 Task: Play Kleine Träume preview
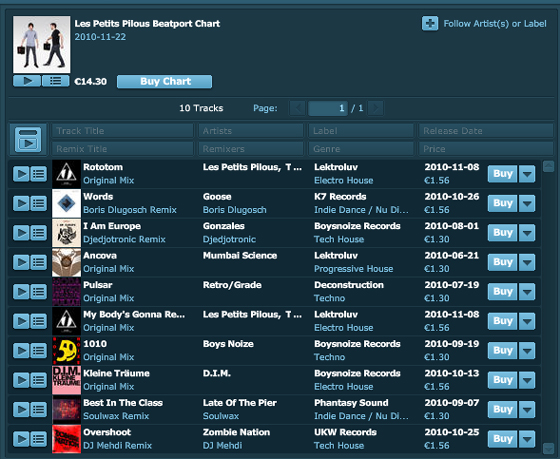[x=21, y=380]
